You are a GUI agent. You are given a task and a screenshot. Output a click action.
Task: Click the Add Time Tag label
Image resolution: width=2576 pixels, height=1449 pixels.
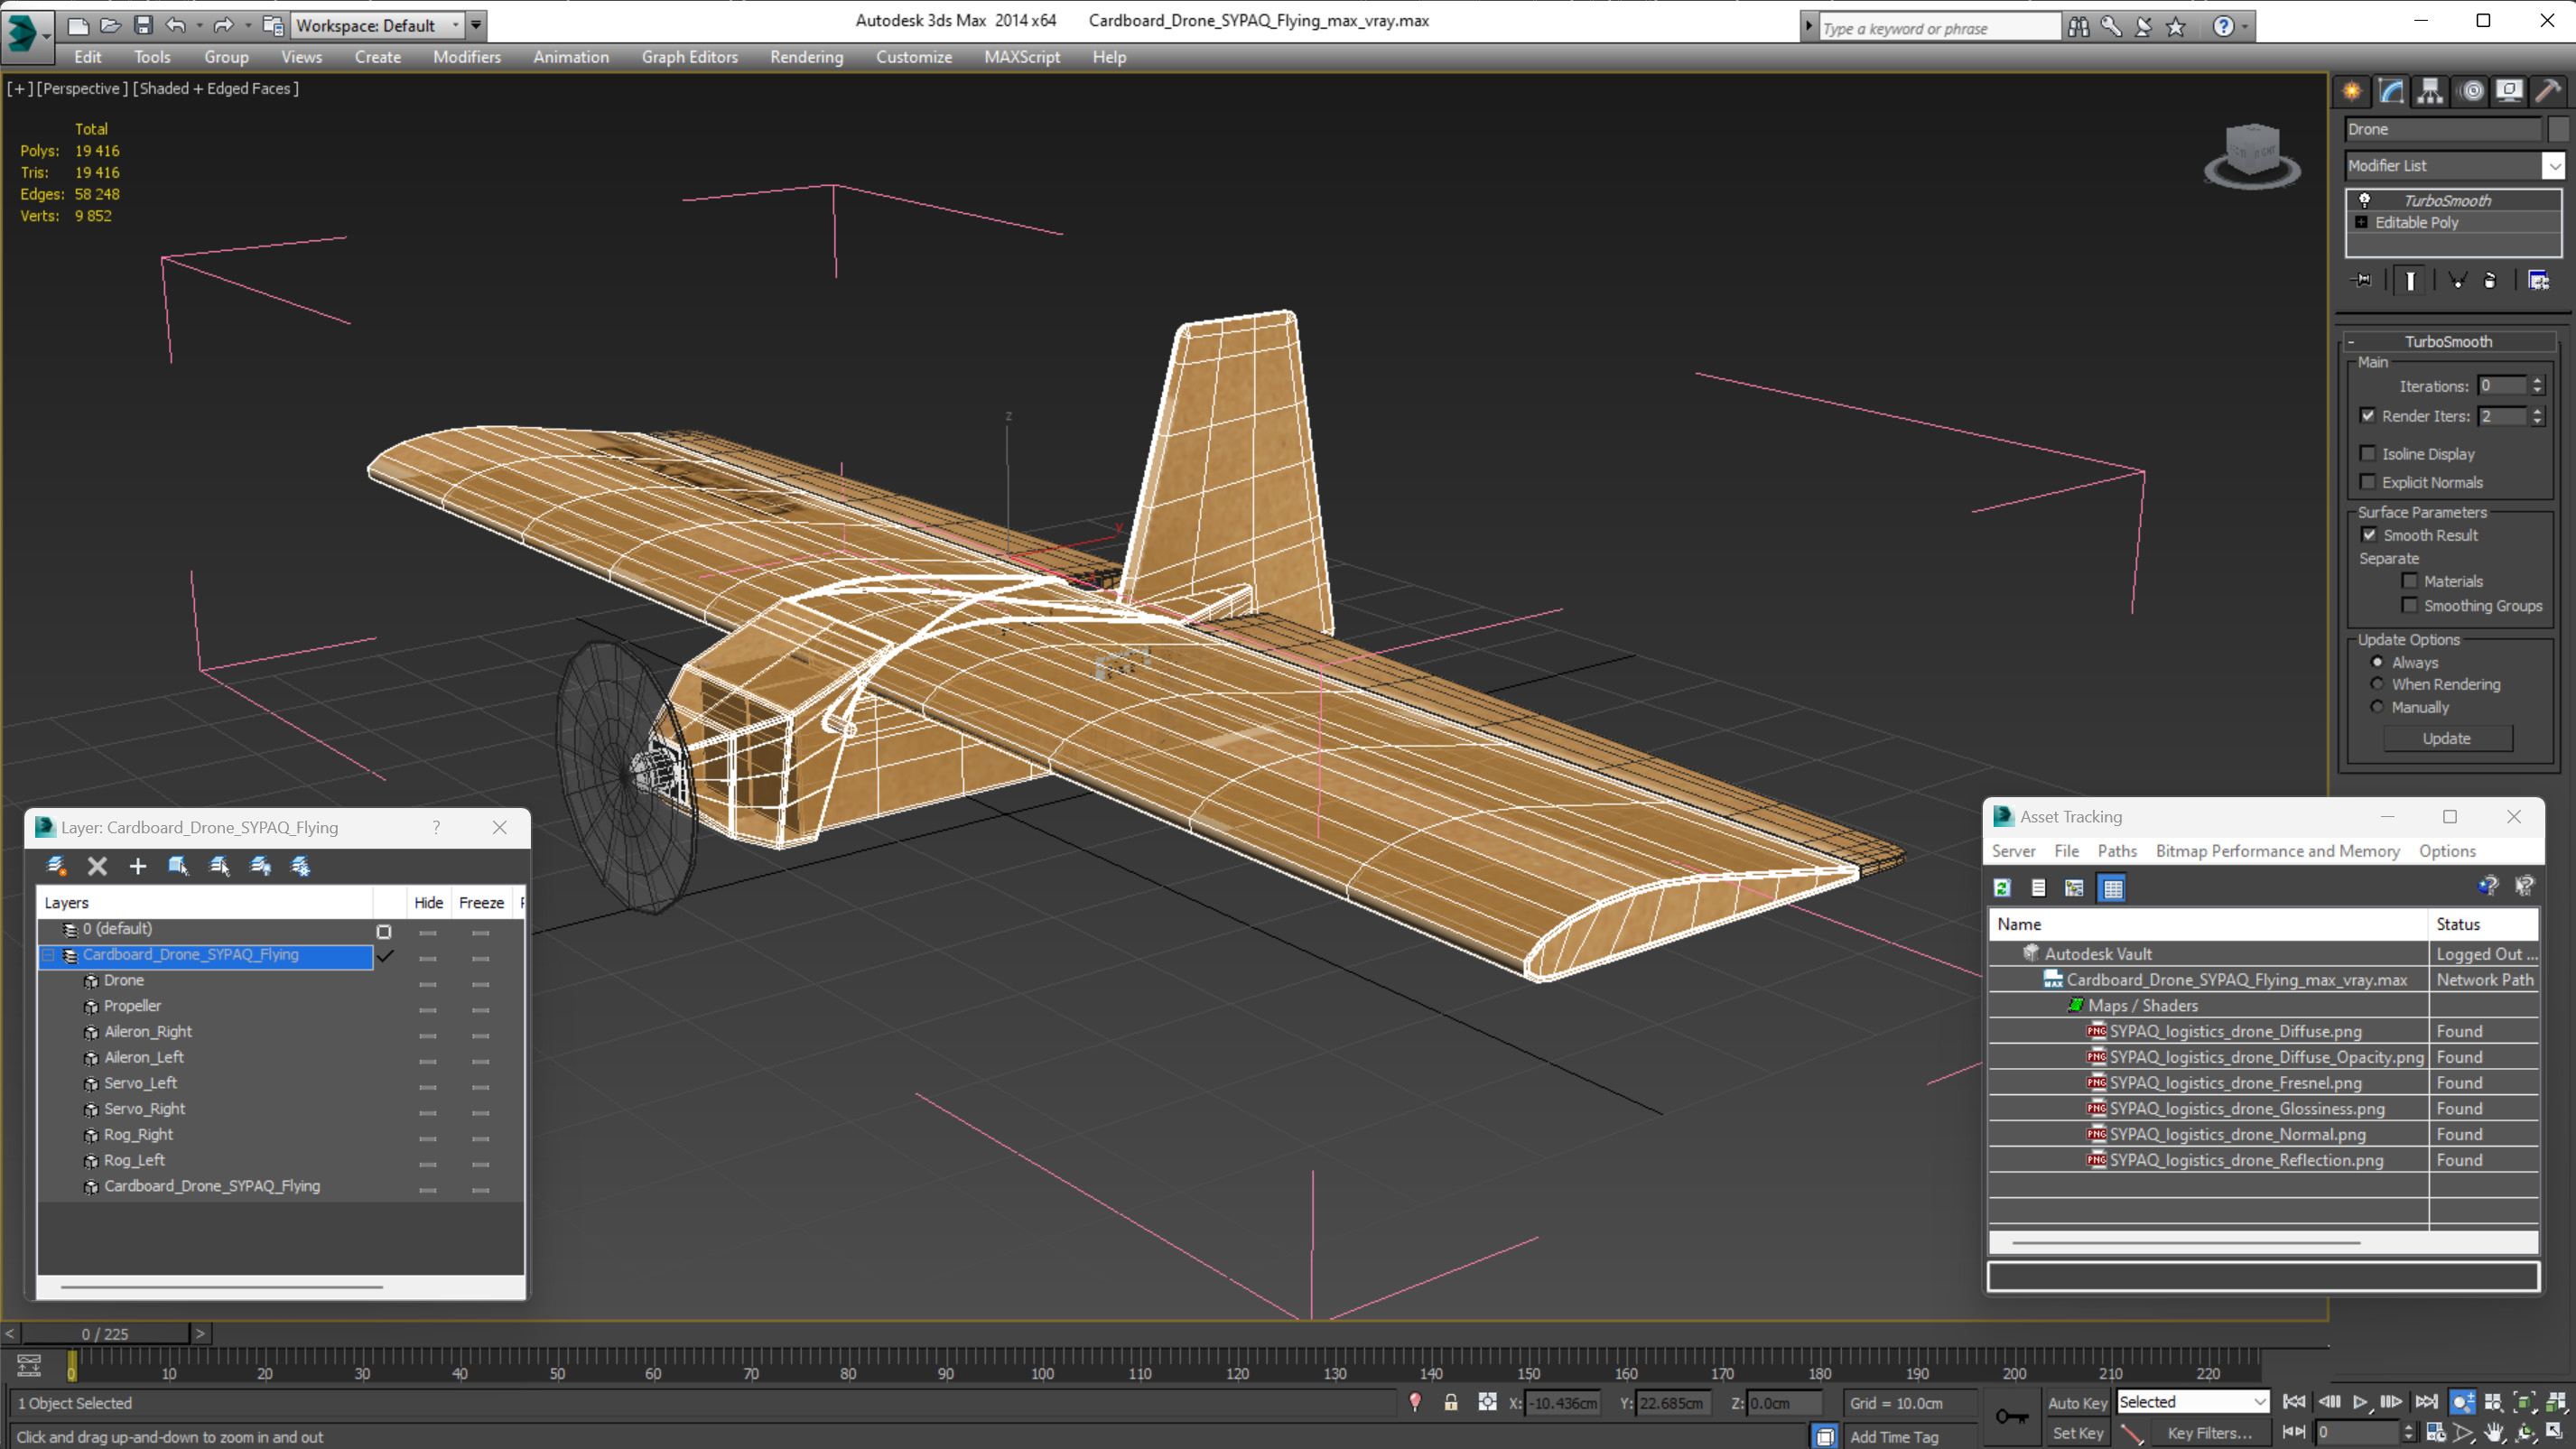click(1894, 1436)
